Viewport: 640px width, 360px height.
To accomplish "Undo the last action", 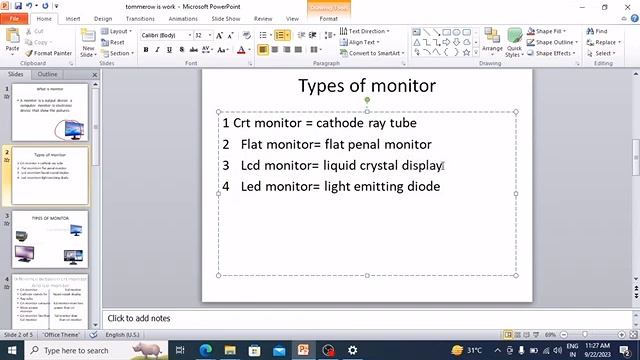I will [29, 6].
